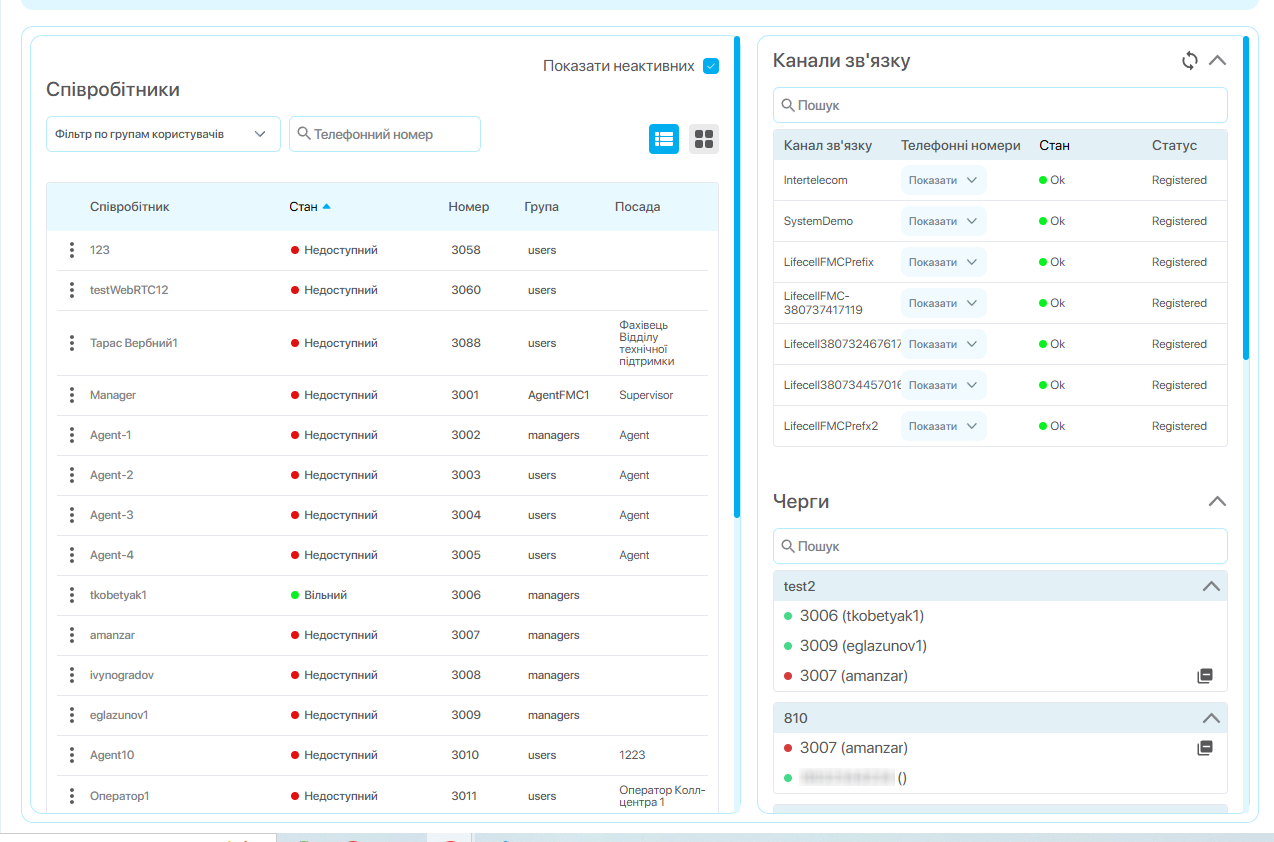
Task: Switch to grid card view
Action: pyautogui.click(x=704, y=139)
